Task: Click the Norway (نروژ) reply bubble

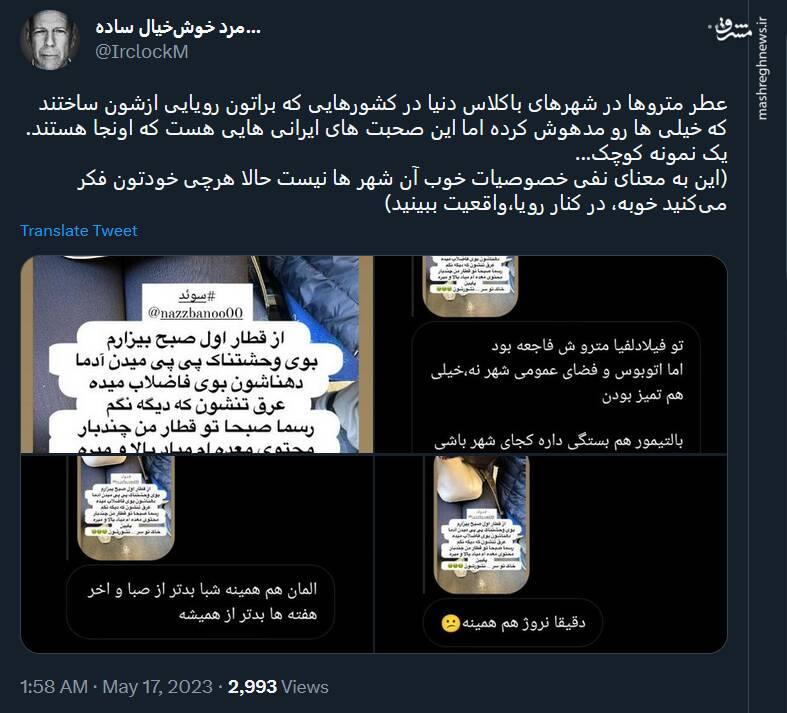Action: click(x=512, y=623)
